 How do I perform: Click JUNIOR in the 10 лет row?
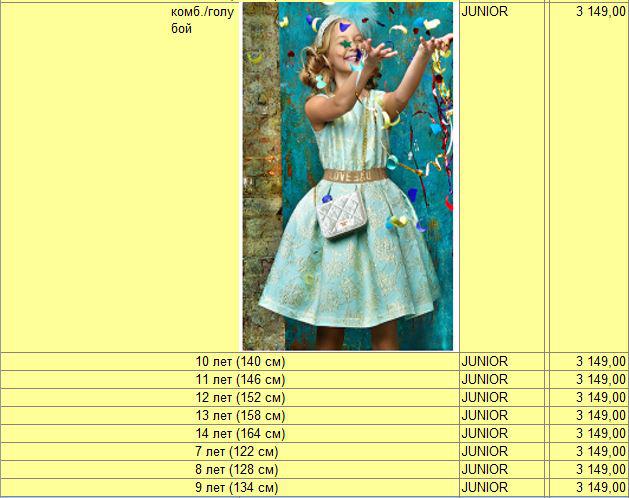[x=484, y=362]
